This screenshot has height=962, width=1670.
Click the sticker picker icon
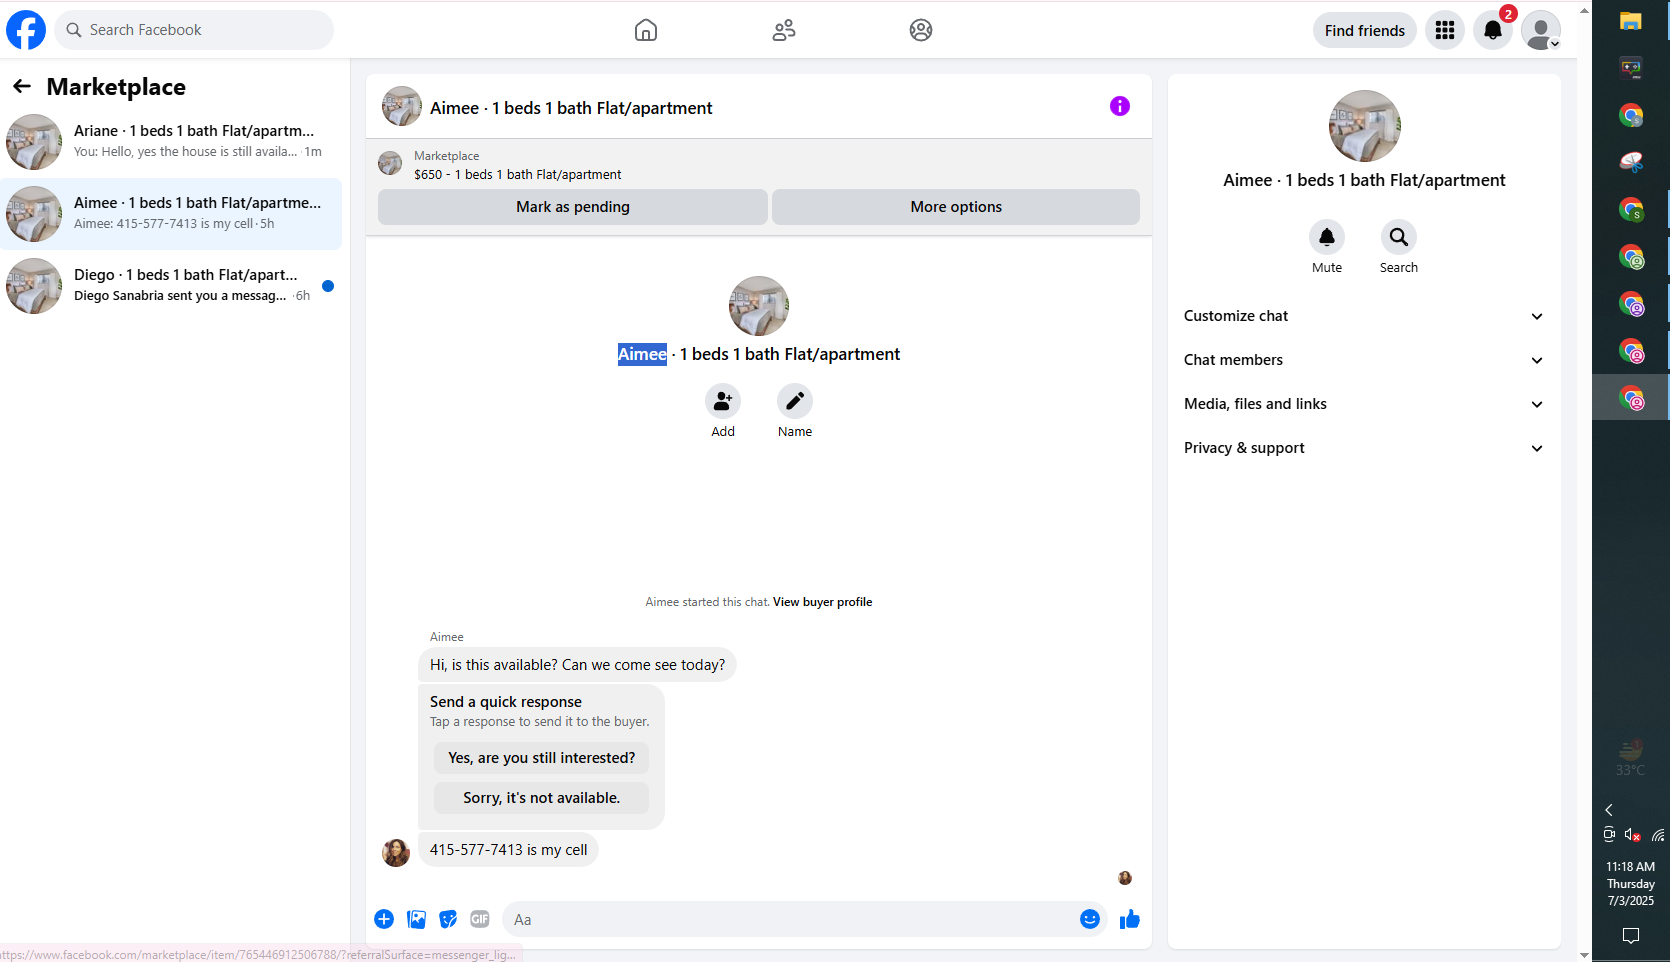(x=448, y=919)
